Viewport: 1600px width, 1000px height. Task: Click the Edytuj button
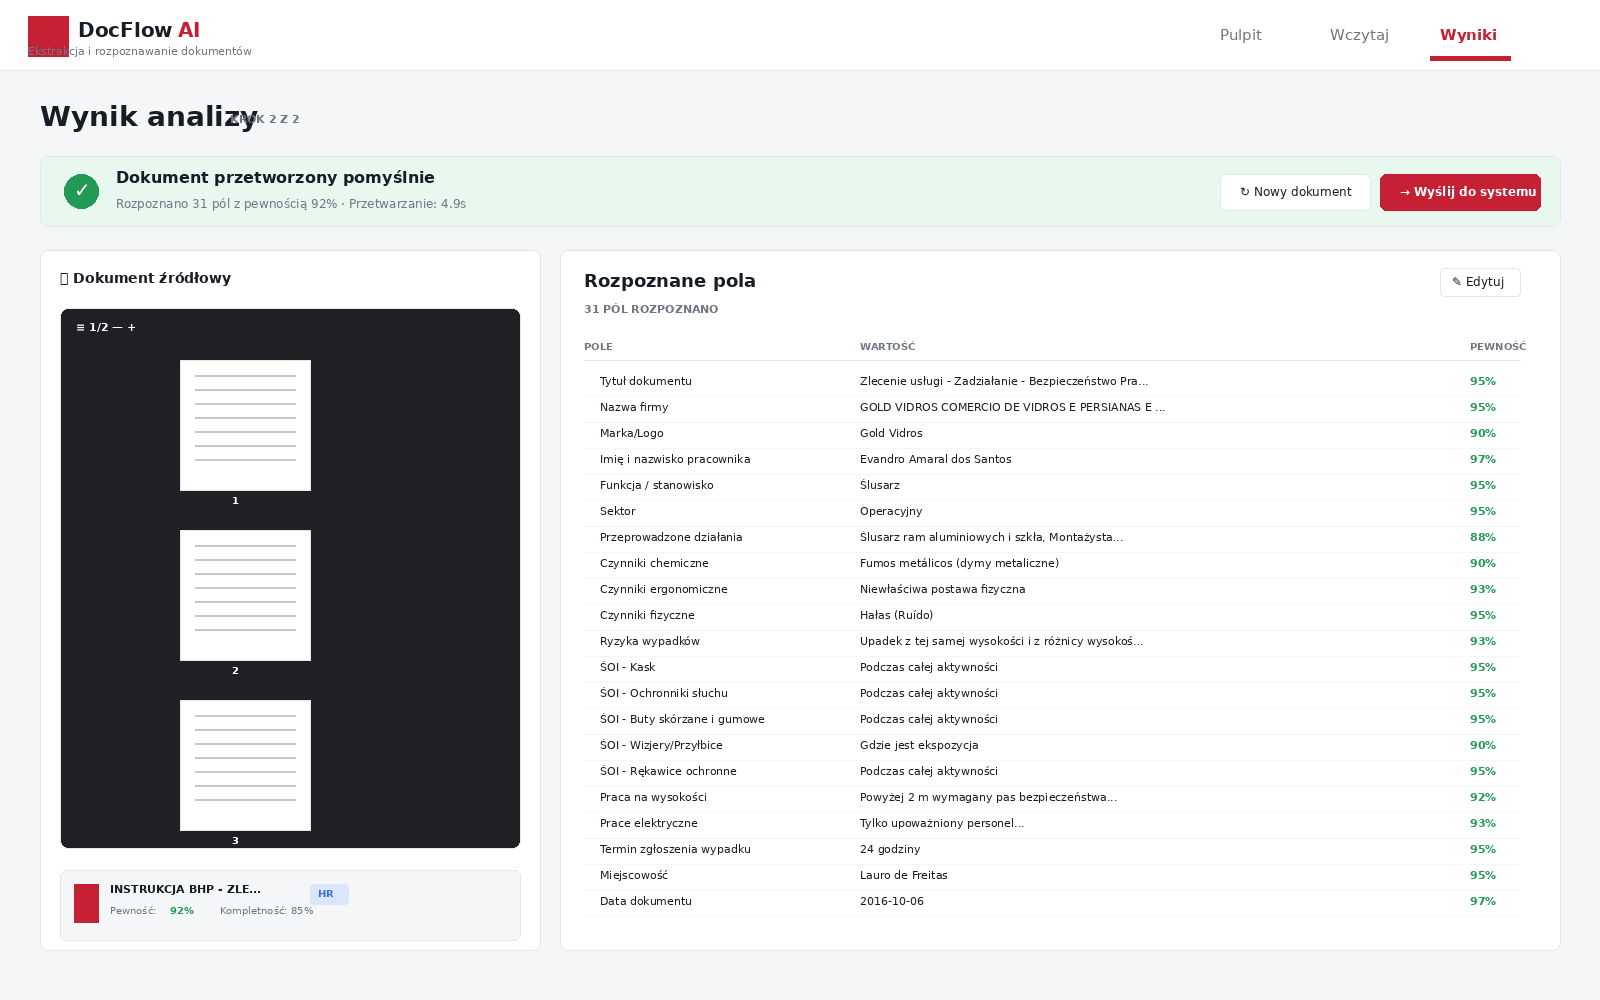1480,282
